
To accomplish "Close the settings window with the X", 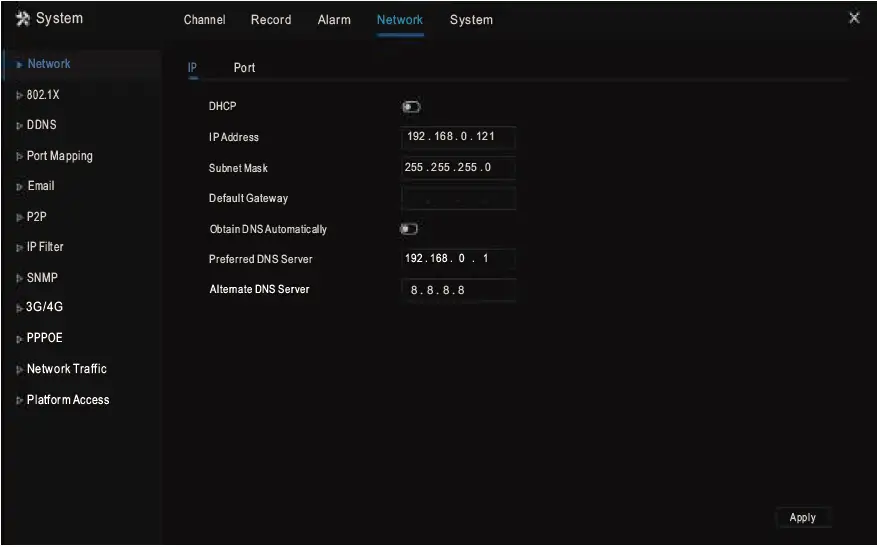I will pos(854,18).
